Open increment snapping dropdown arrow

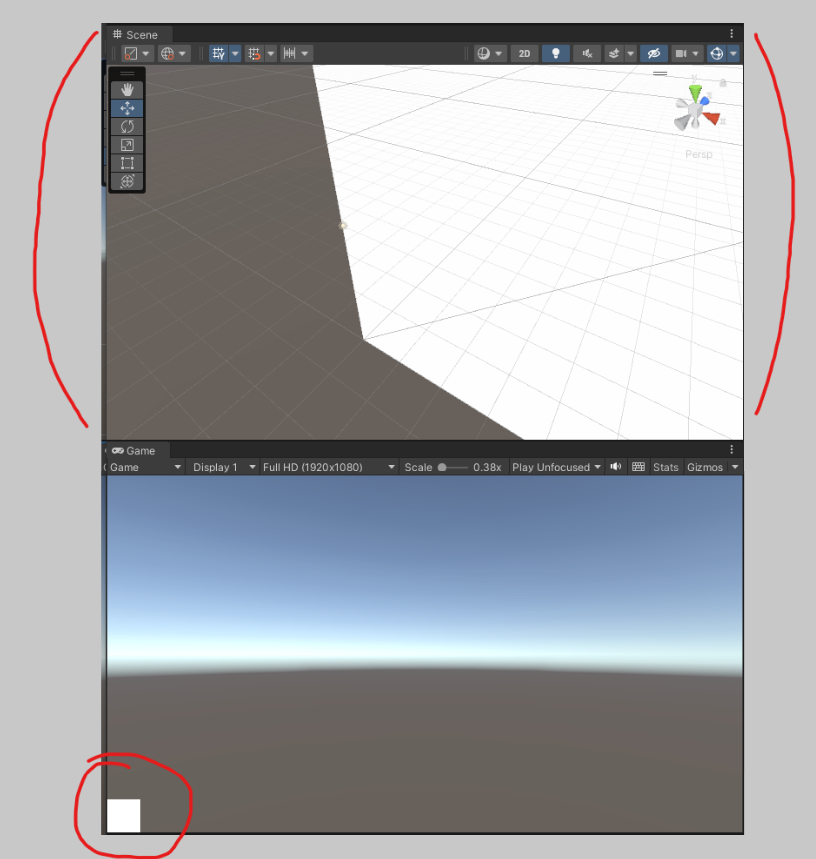pyautogui.click(x=305, y=54)
